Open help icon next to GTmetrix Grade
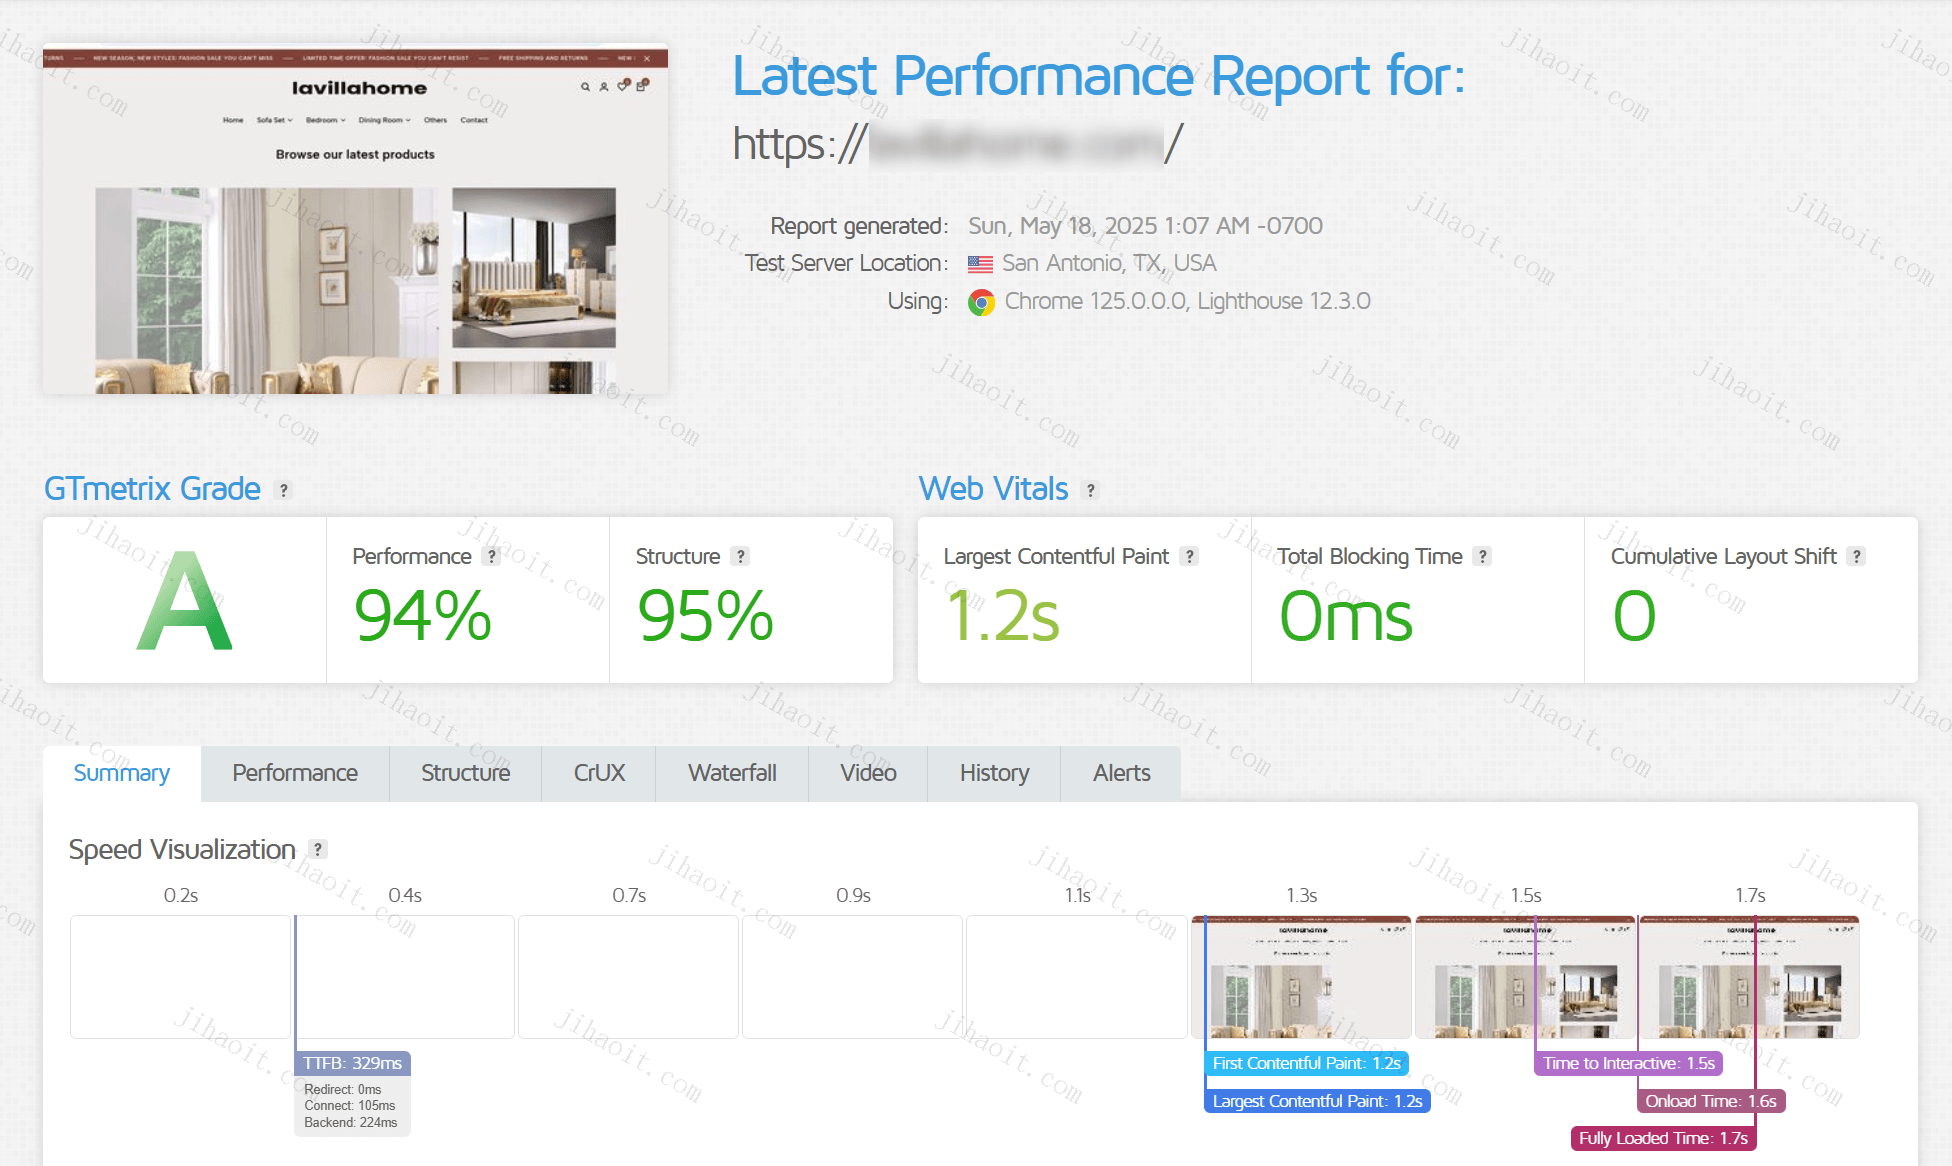This screenshot has width=1952, height=1166. [x=284, y=490]
